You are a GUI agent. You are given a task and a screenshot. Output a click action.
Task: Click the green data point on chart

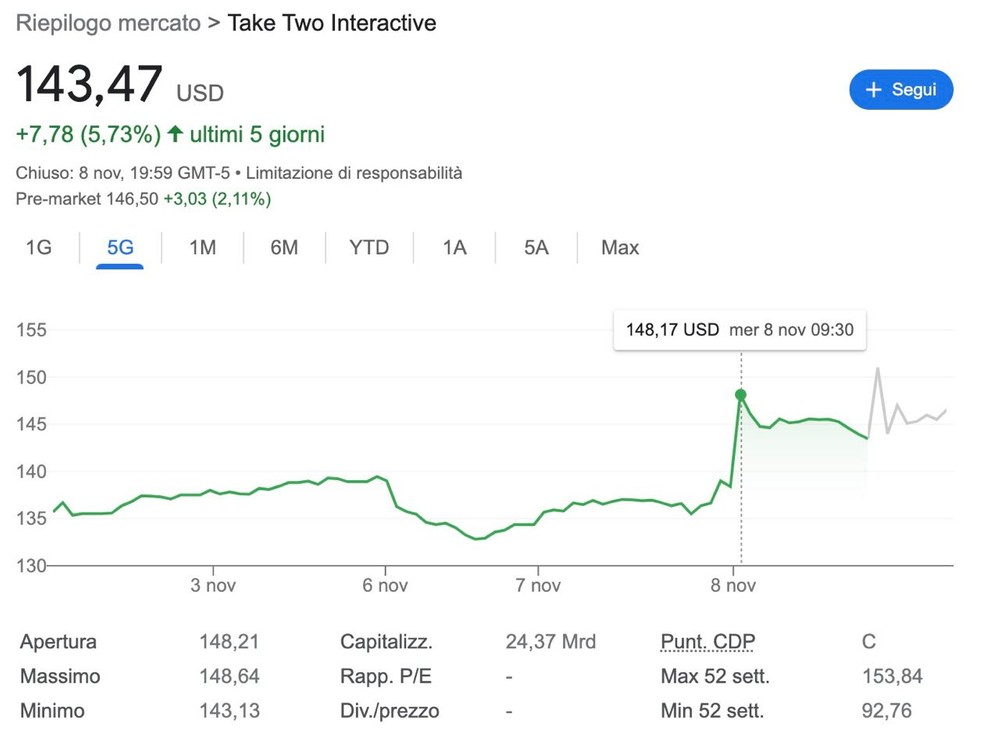tap(741, 395)
